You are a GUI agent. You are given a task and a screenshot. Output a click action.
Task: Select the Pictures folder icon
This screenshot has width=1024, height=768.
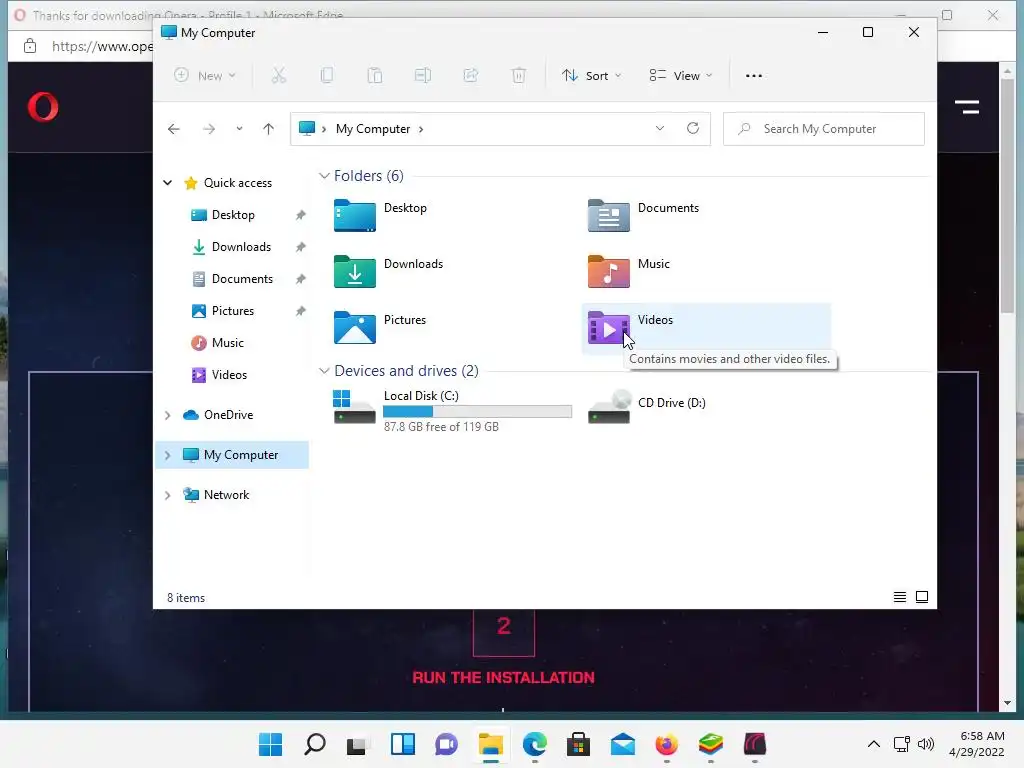(x=355, y=328)
